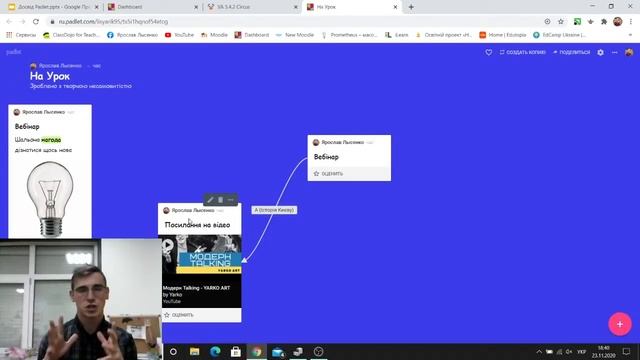Screen dimensions: 640x360
Task: Open the lightbulb image in Вебінар post
Action: 50,198
